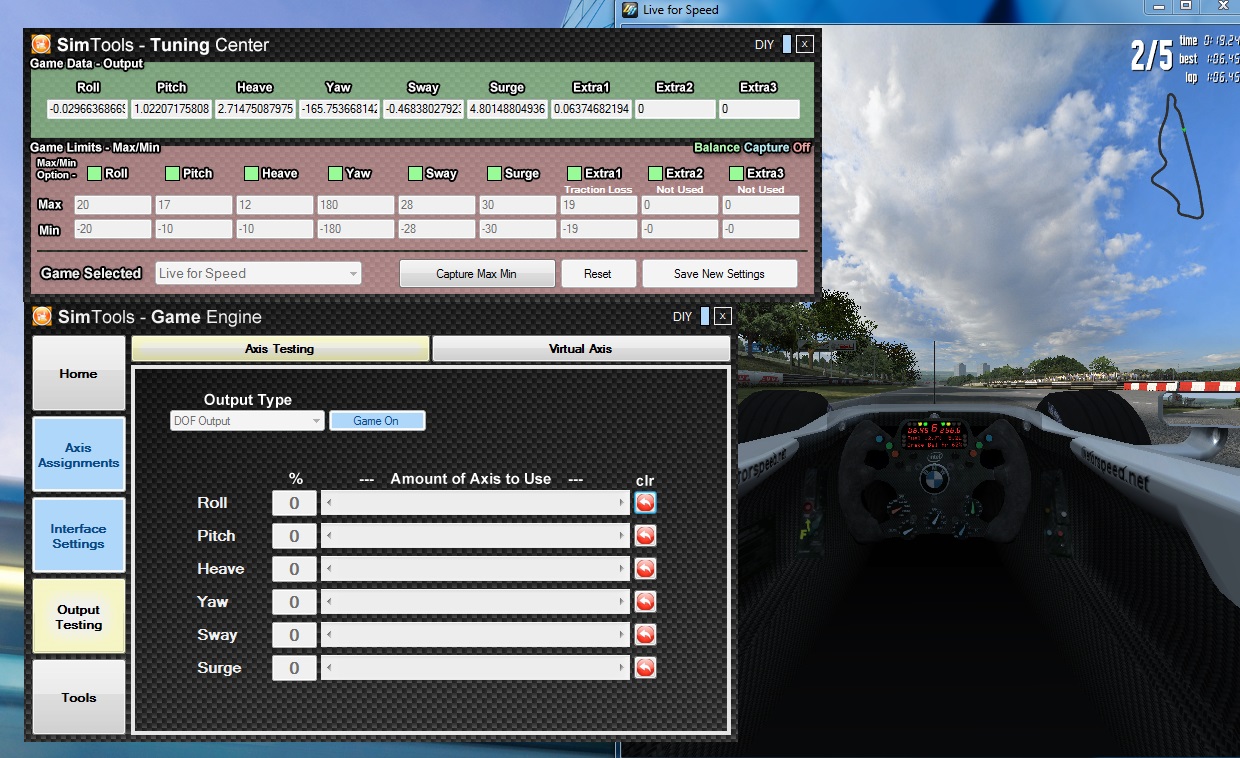The height and width of the screenshot is (758, 1240).
Task: Click the blue minimize bar in Tuning Center
Action: point(787,44)
